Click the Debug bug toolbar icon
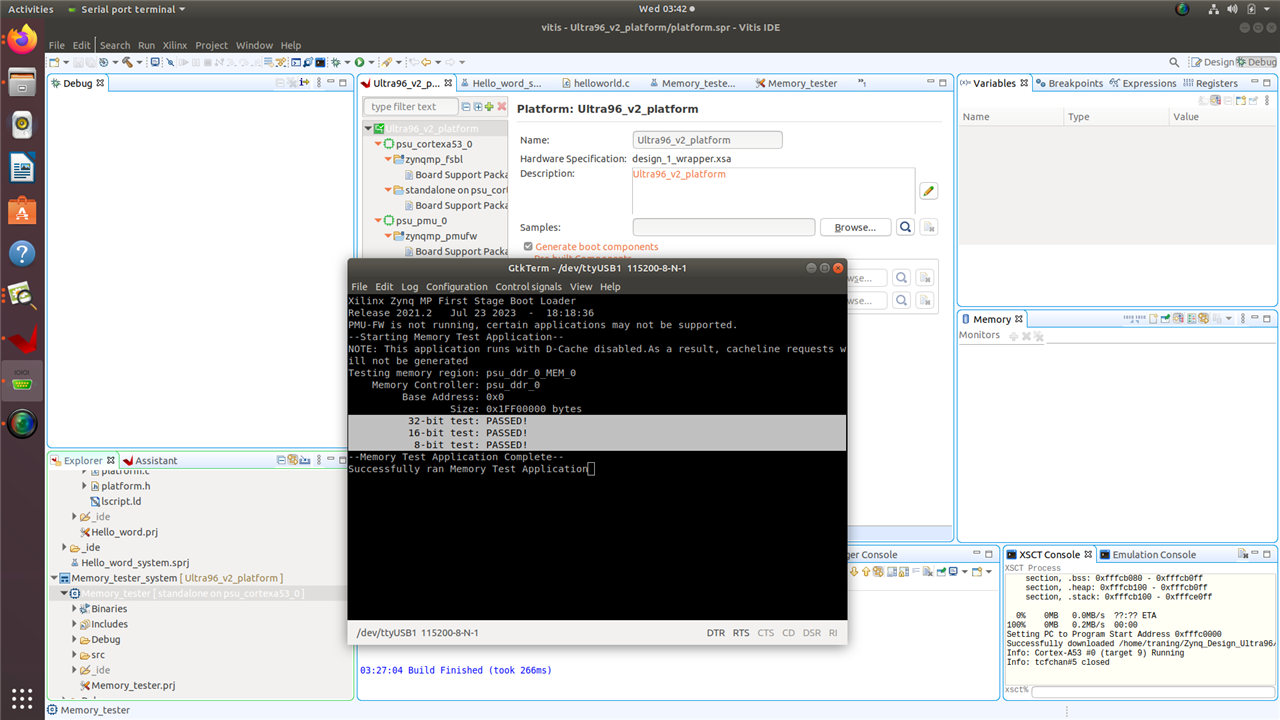This screenshot has height=720, width=1280. coord(336,62)
